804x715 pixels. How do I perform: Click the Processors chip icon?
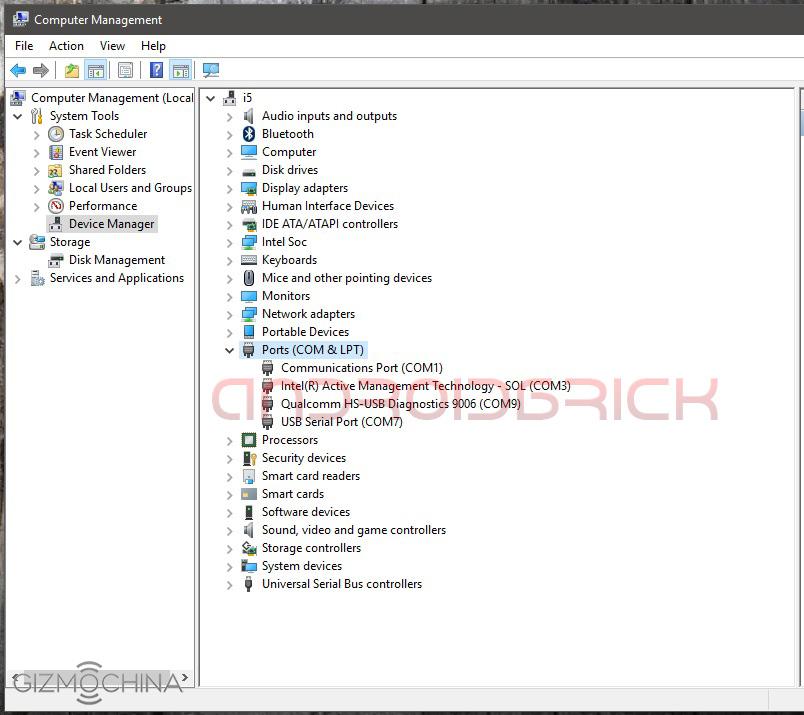point(249,440)
